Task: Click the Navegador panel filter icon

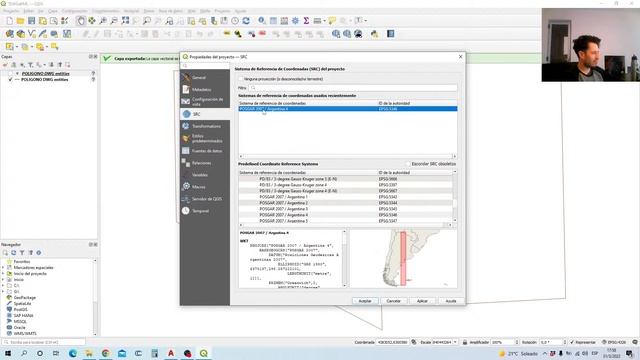Action: coord(22,253)
